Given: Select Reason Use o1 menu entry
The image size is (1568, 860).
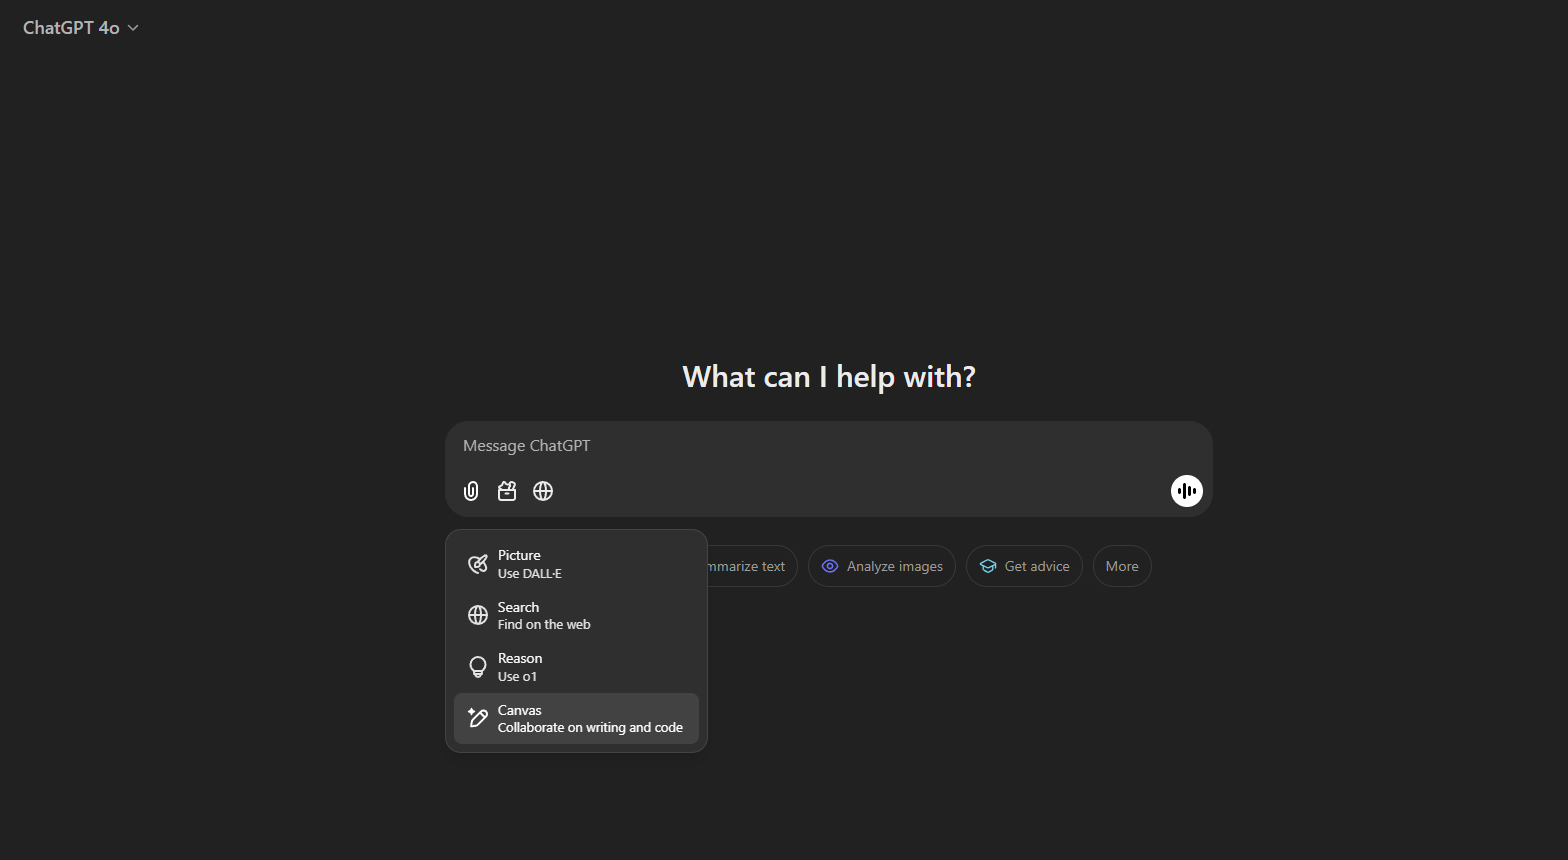Looking at the screenshot, I should [576, 667].
